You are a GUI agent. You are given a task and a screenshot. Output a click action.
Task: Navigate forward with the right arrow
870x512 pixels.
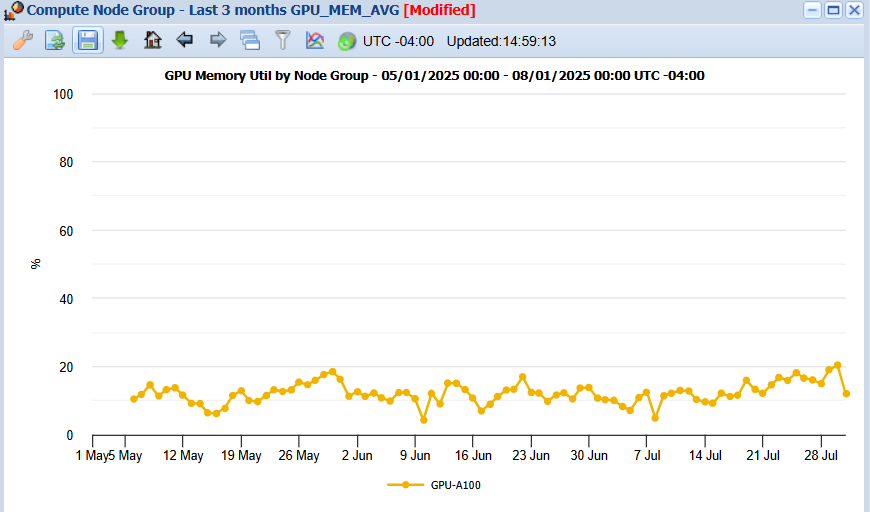pos(218,40)
